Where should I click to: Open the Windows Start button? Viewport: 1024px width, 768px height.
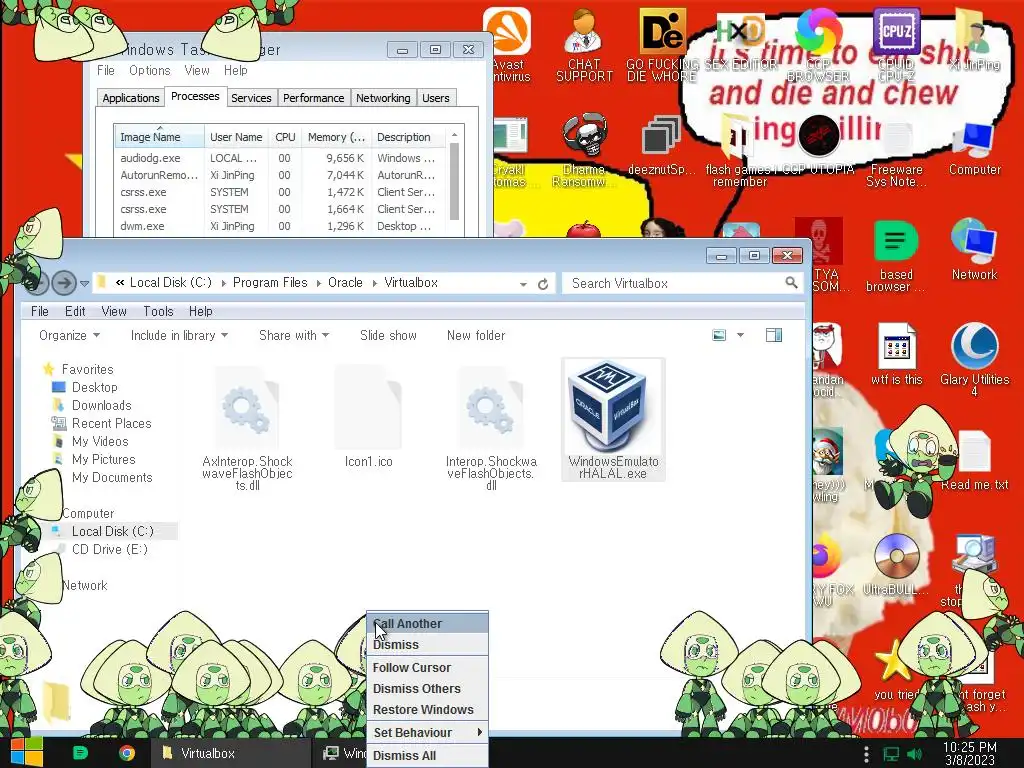[x=27, y=752]
